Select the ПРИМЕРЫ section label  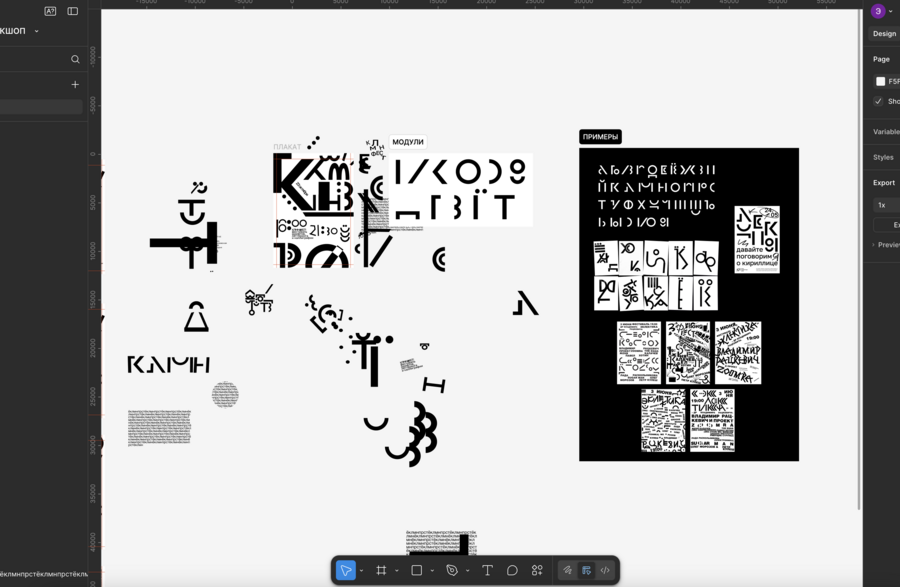click(600, 137)
